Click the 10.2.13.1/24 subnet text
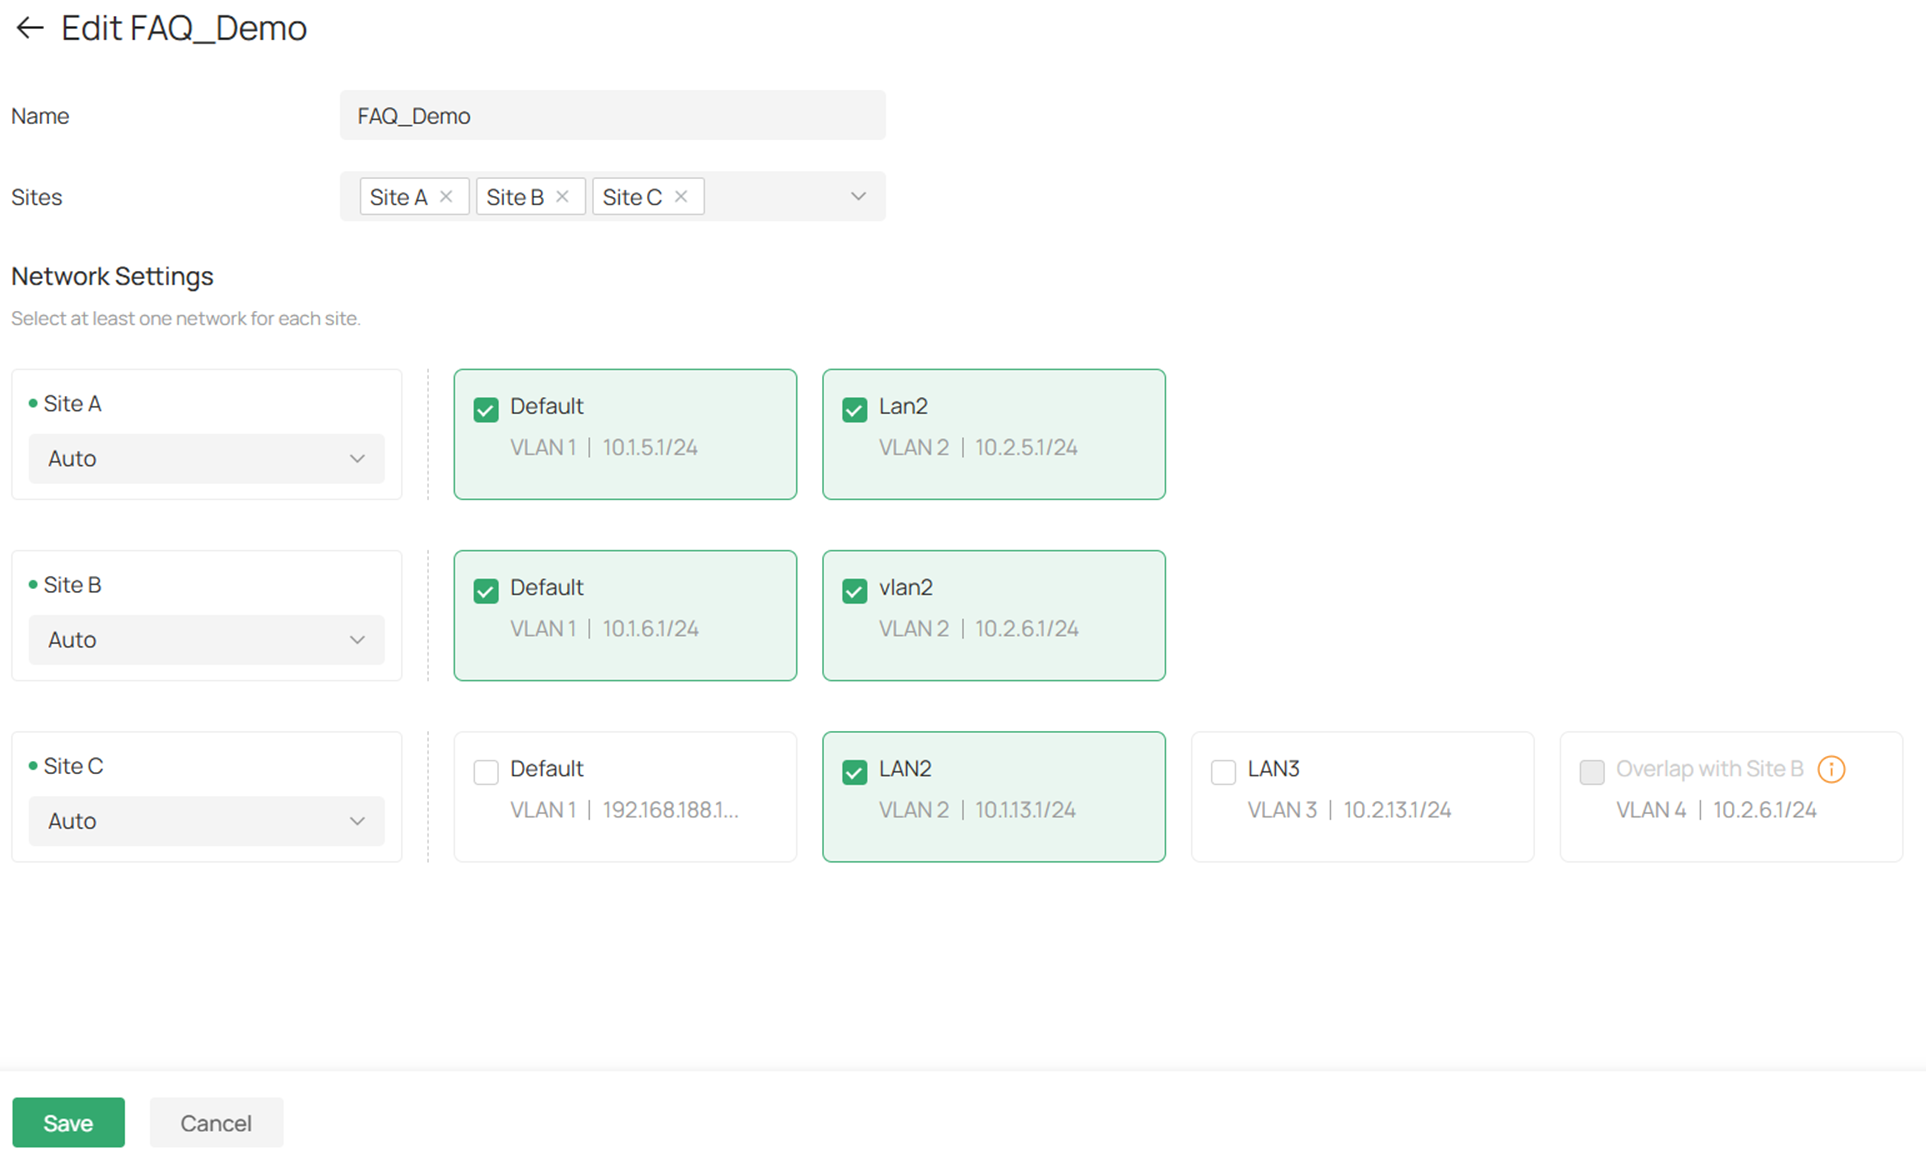This screenshot has width=1926, height=1155. (x=1397, y=810)
